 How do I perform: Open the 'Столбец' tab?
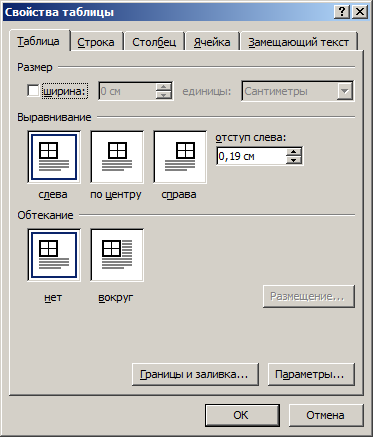[x=154, y=42]
